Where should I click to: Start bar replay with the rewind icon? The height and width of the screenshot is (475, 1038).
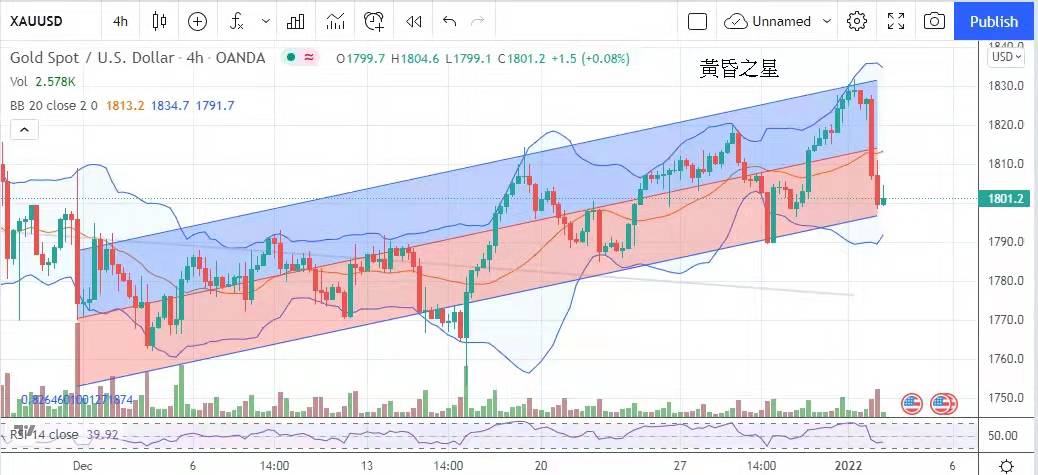click(x=411, y=21)
